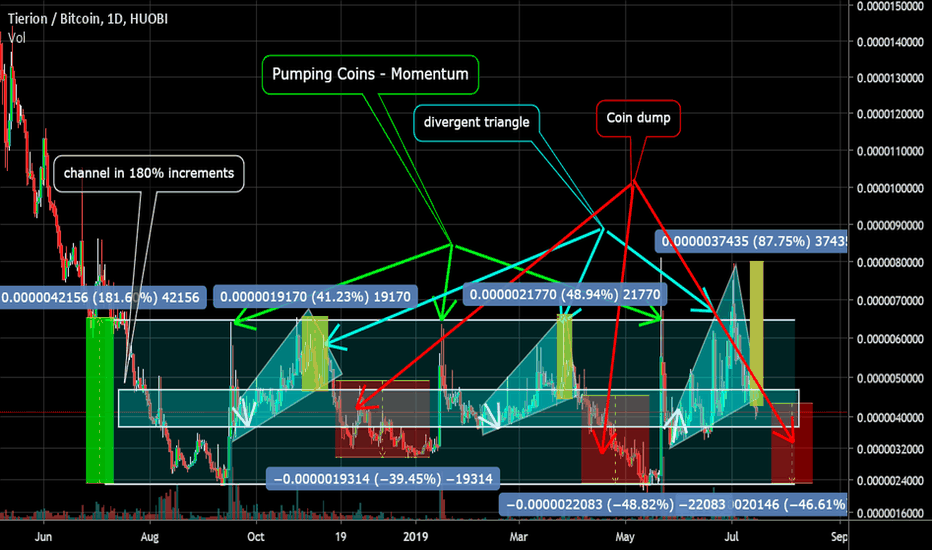The image size is (932, 550).
Task: Click the 19 date label on time axis
Action: [340, 537]
